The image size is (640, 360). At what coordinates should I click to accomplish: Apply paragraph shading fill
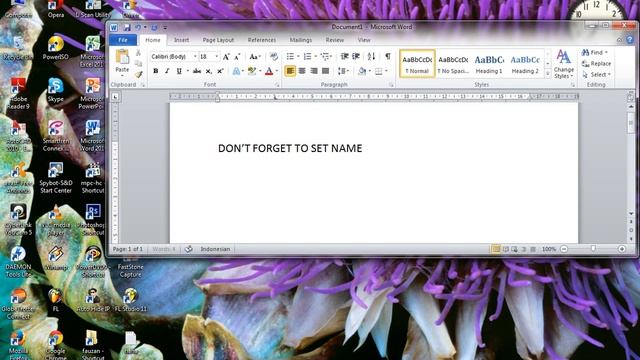362,71
